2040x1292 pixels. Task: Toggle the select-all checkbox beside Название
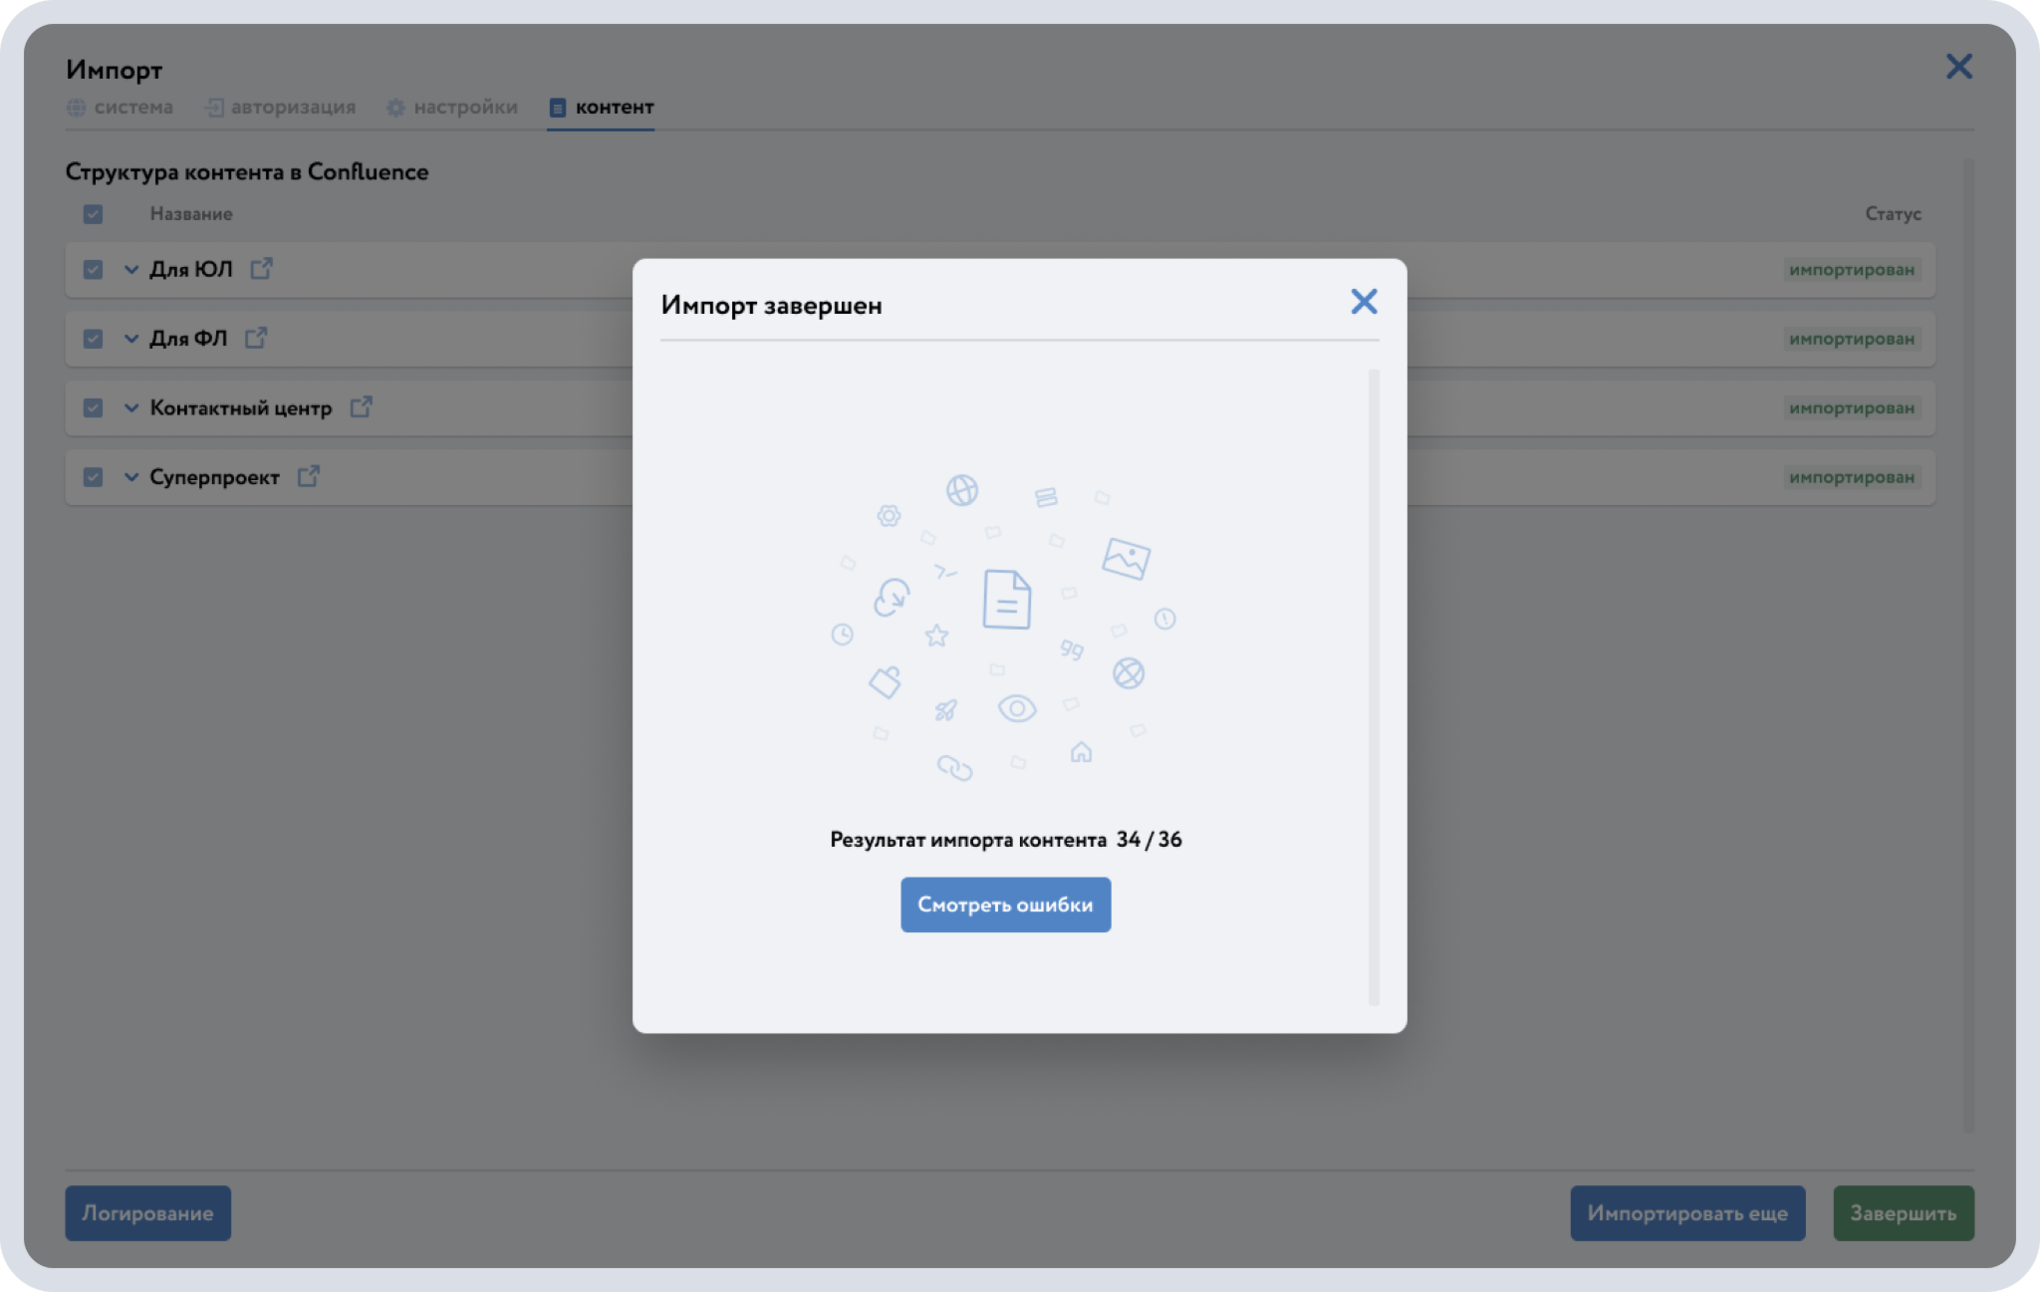point(93,214)
